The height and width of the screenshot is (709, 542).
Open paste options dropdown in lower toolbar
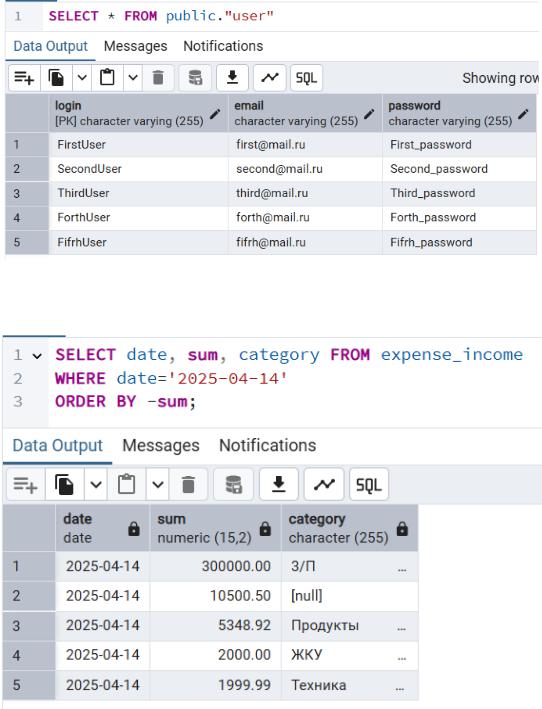(x=157, y=485)
